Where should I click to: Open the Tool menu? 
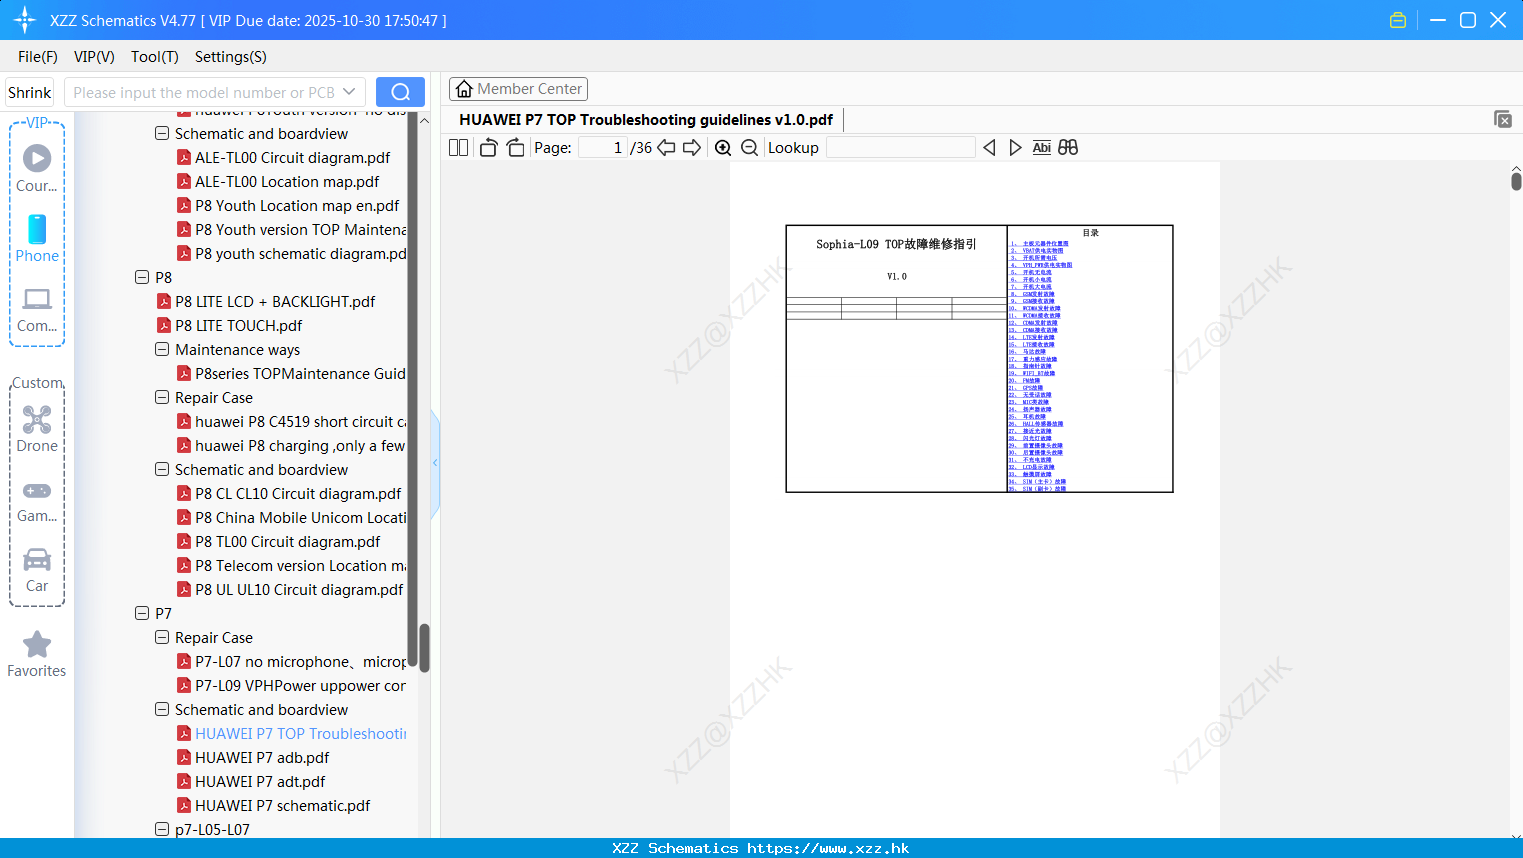point(155,57)
